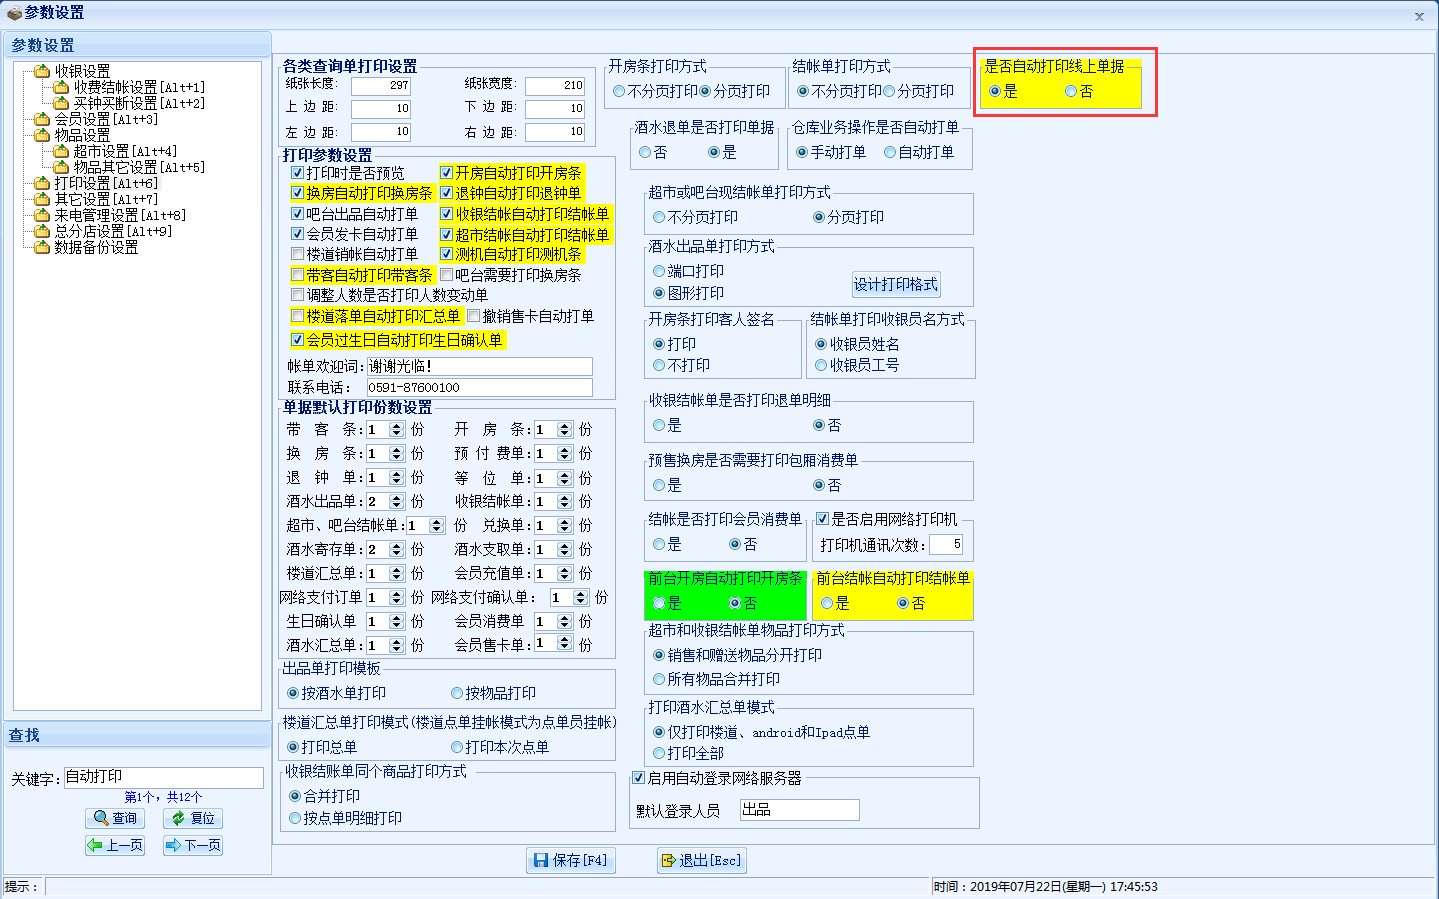Viewport: 1439px width, 899px height.
Task: Toggle 打印时是否预览 checkbox
Action: coord(297,173)
